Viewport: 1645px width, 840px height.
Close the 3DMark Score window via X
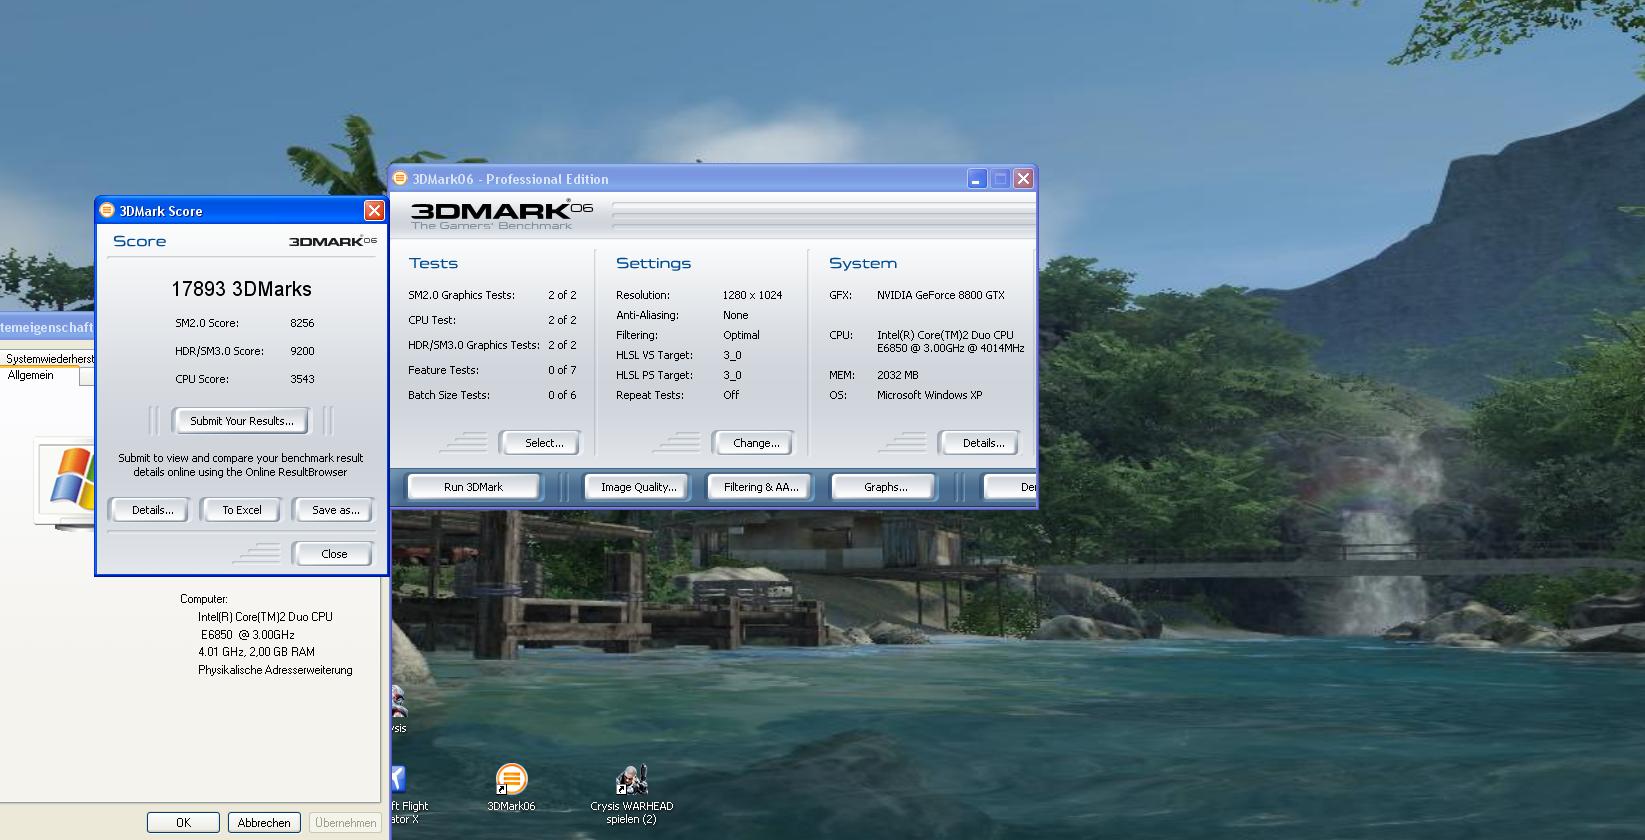374,210
